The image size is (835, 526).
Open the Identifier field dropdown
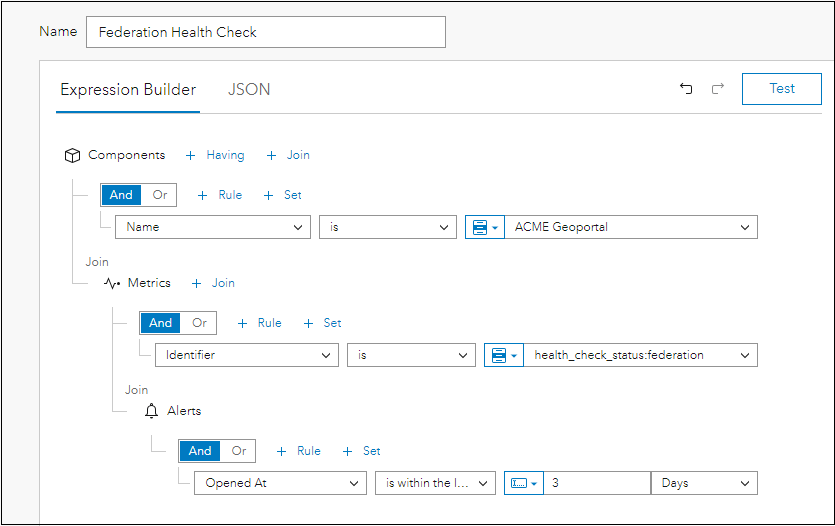(250, 355)
